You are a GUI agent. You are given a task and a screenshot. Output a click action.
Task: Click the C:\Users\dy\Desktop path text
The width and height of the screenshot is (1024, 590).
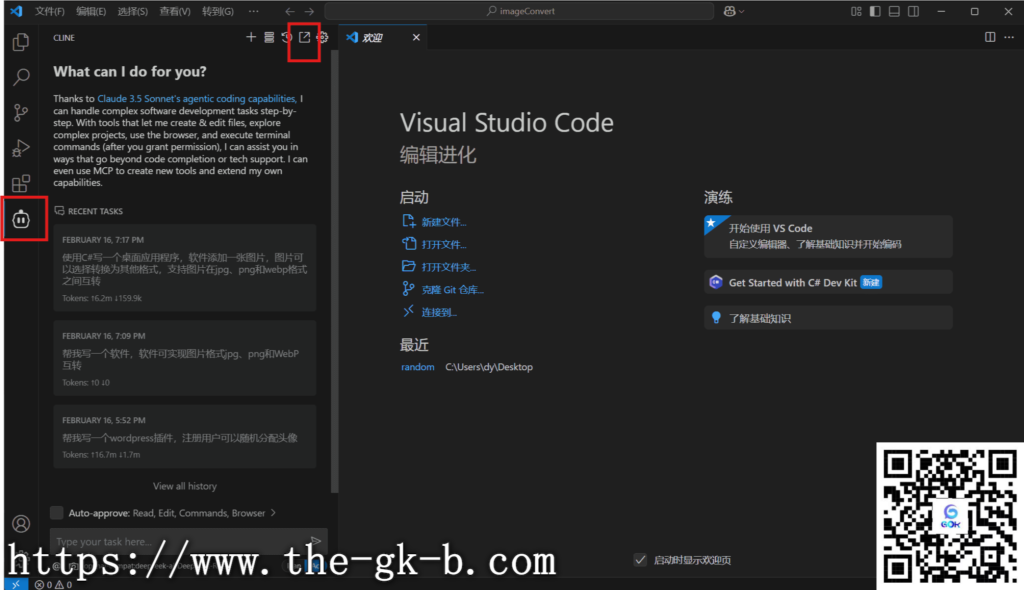tap(489, 367)
